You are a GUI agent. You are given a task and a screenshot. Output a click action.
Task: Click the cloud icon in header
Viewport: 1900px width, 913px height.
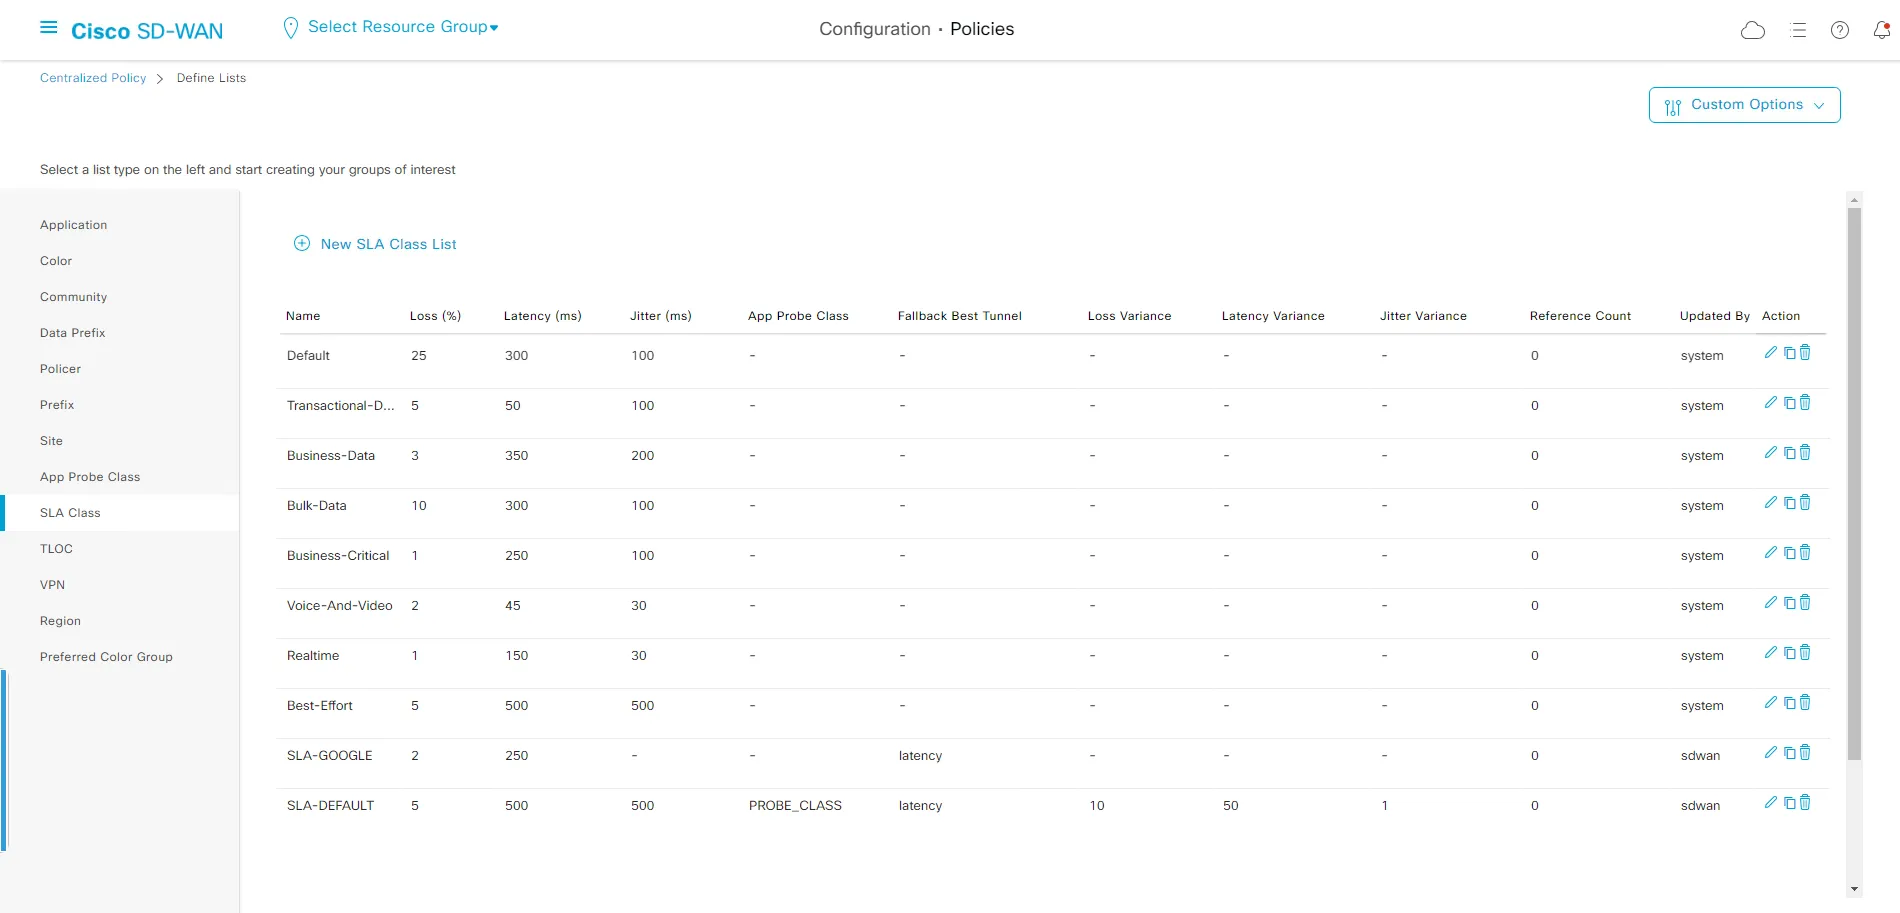[x=1752, y=30]
